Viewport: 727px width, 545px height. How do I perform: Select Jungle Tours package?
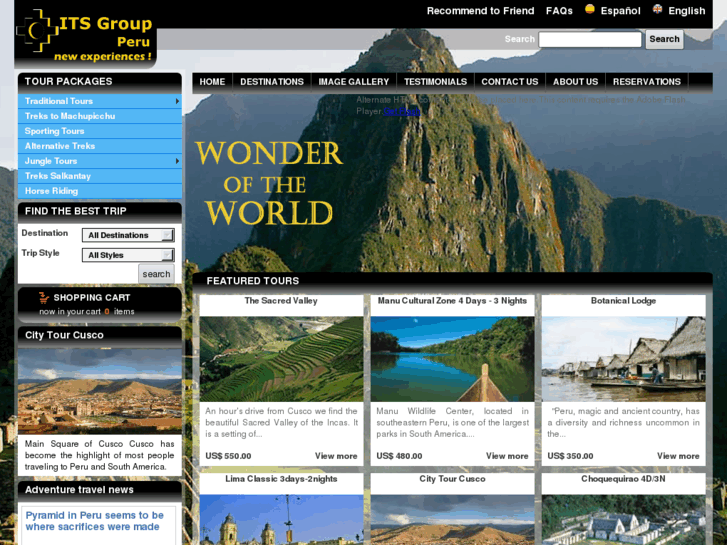[100, 161]
